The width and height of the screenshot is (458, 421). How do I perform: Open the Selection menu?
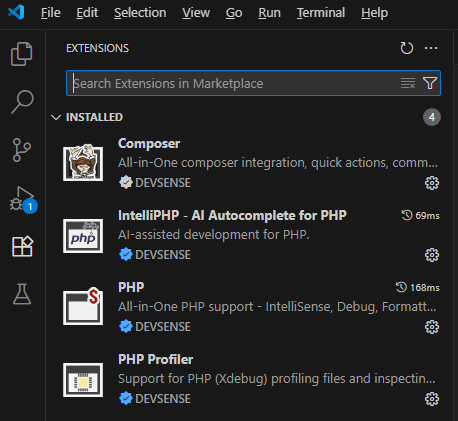click(140, 13)
